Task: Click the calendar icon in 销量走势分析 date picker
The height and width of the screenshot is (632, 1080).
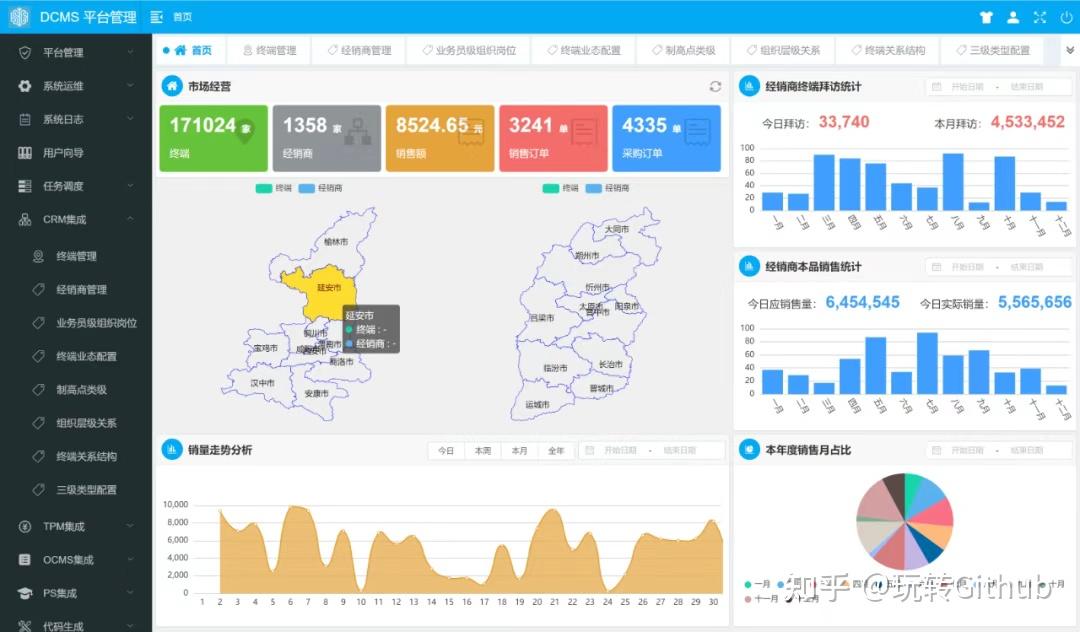Action: (588, 449)
